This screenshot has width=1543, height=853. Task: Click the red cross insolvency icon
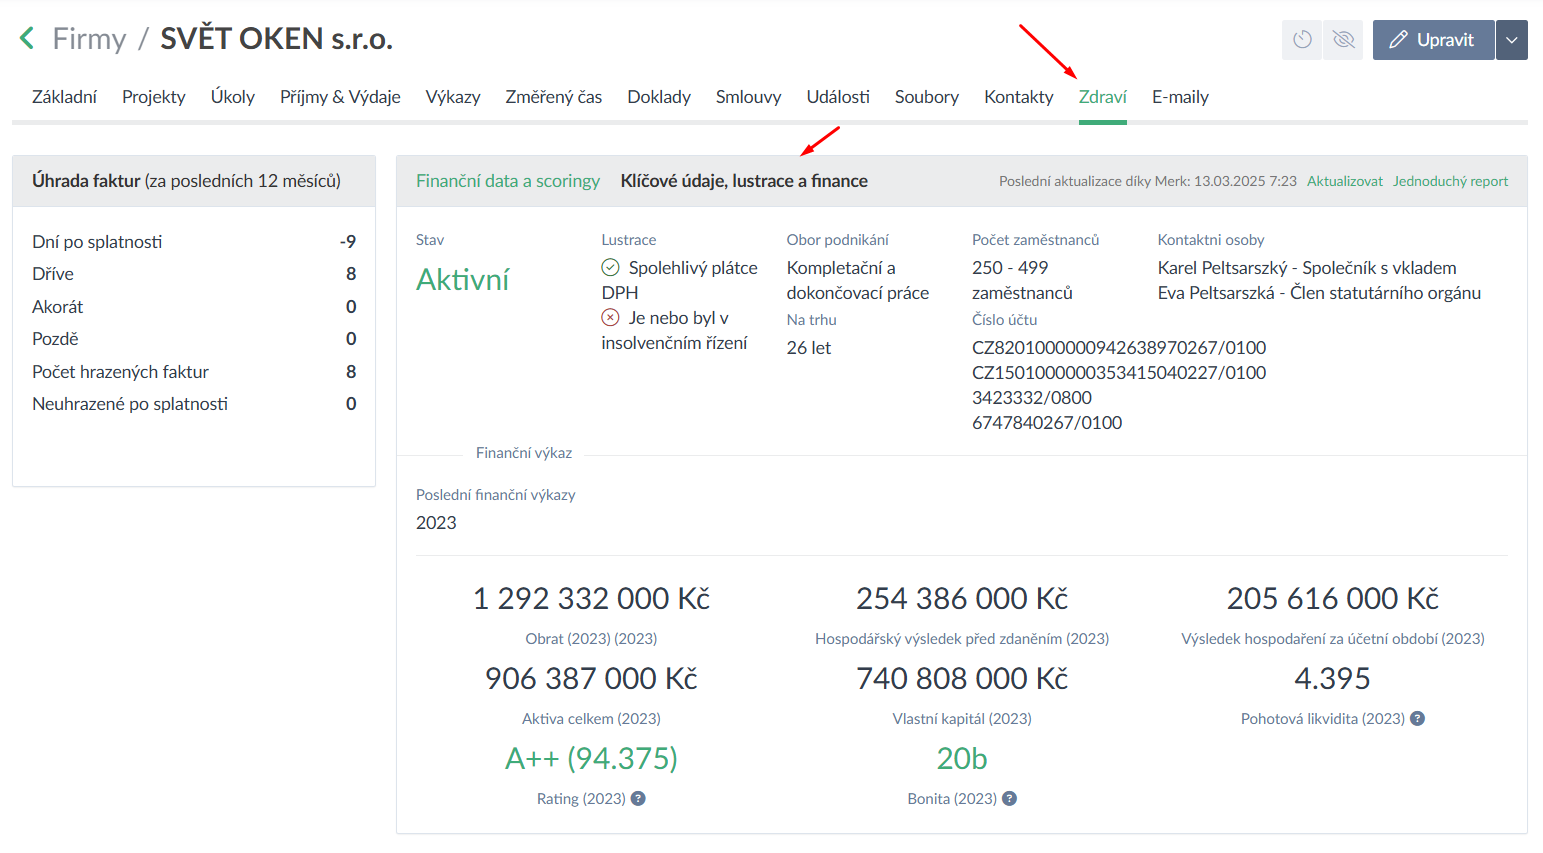[x=610, y=318]
